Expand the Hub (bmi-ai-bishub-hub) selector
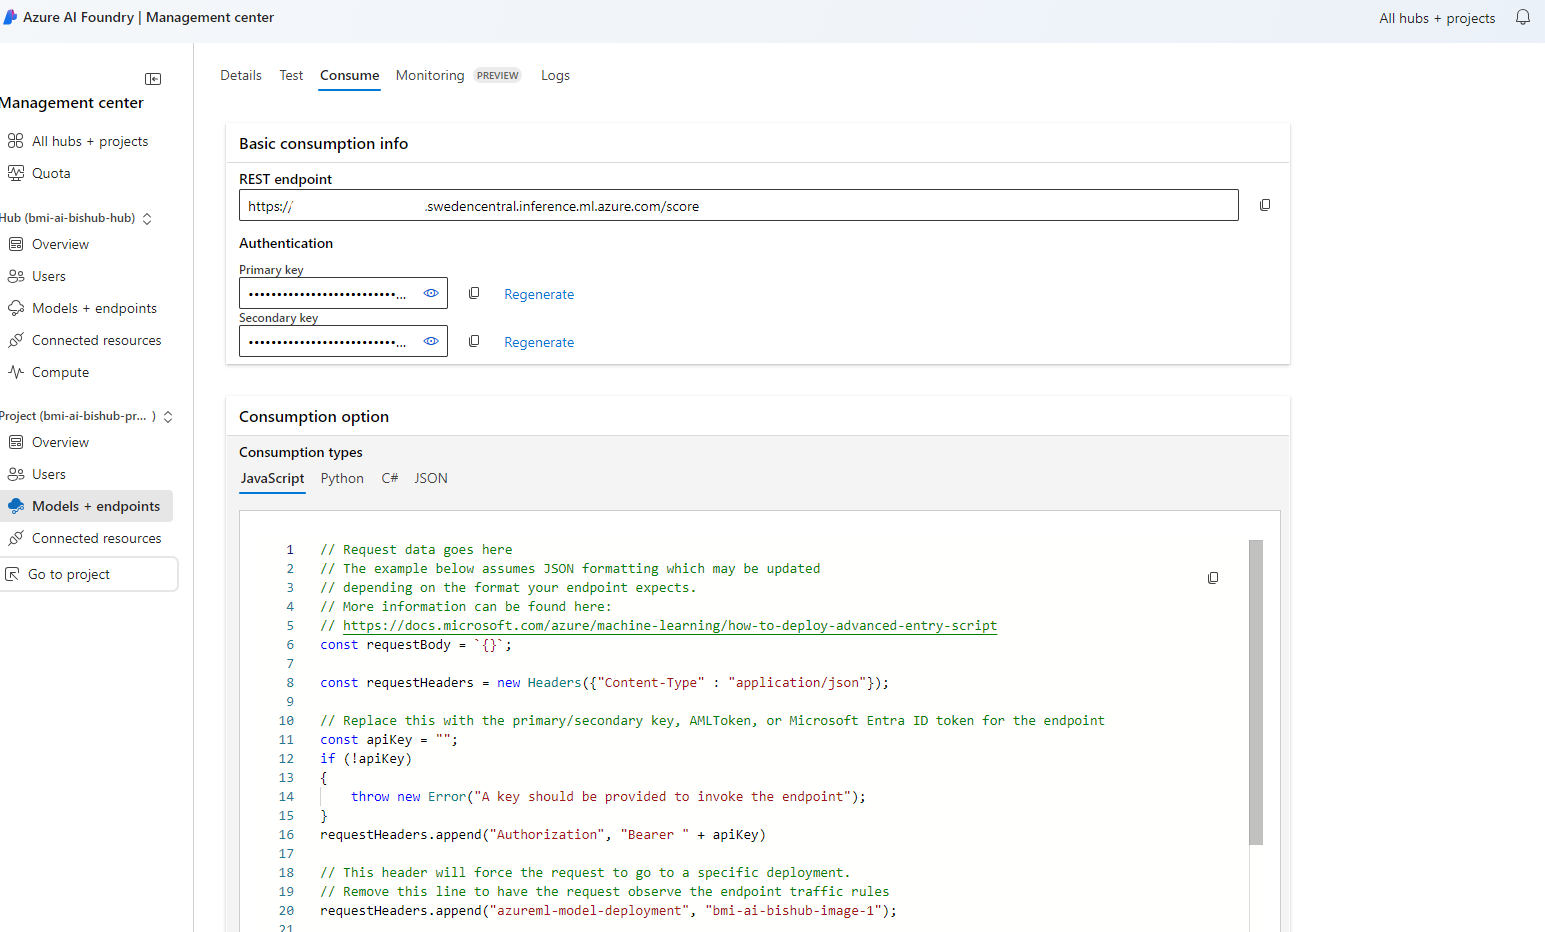Viewport: 1545px width, 932px height. [x=147, y=218]
